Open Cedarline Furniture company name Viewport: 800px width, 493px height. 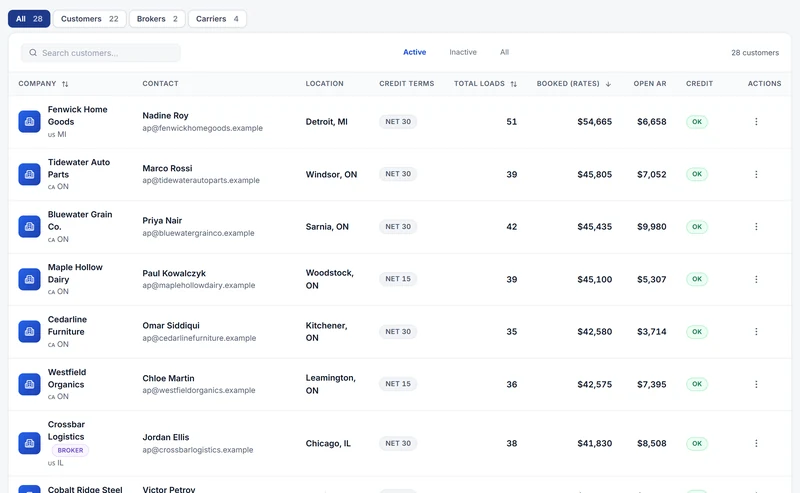click(x=67, y=326)
